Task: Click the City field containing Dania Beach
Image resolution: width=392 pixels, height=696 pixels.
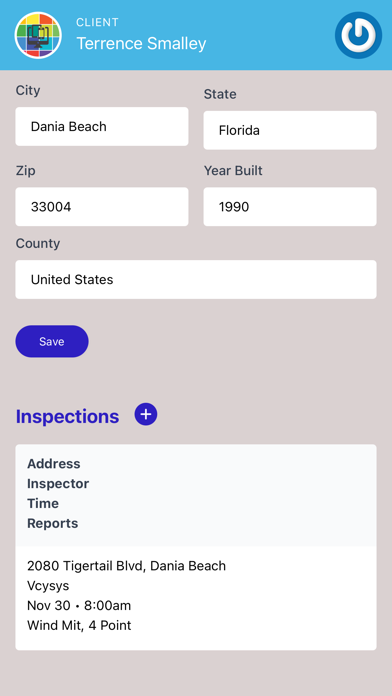Action: point(102,127)
